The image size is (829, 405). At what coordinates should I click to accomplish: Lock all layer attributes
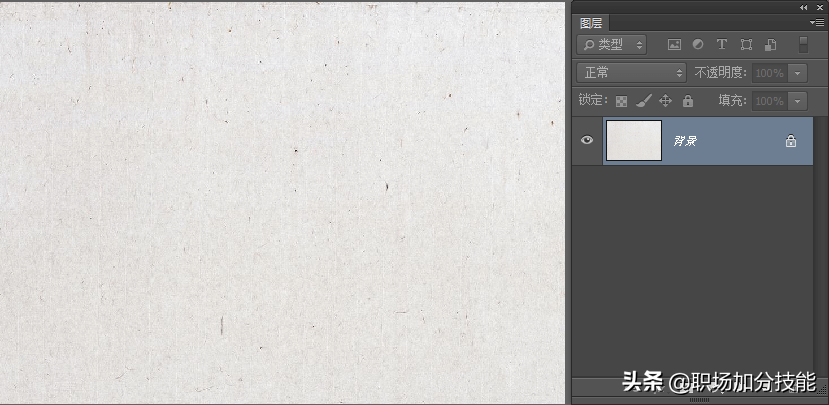click(x=687, y=100)
